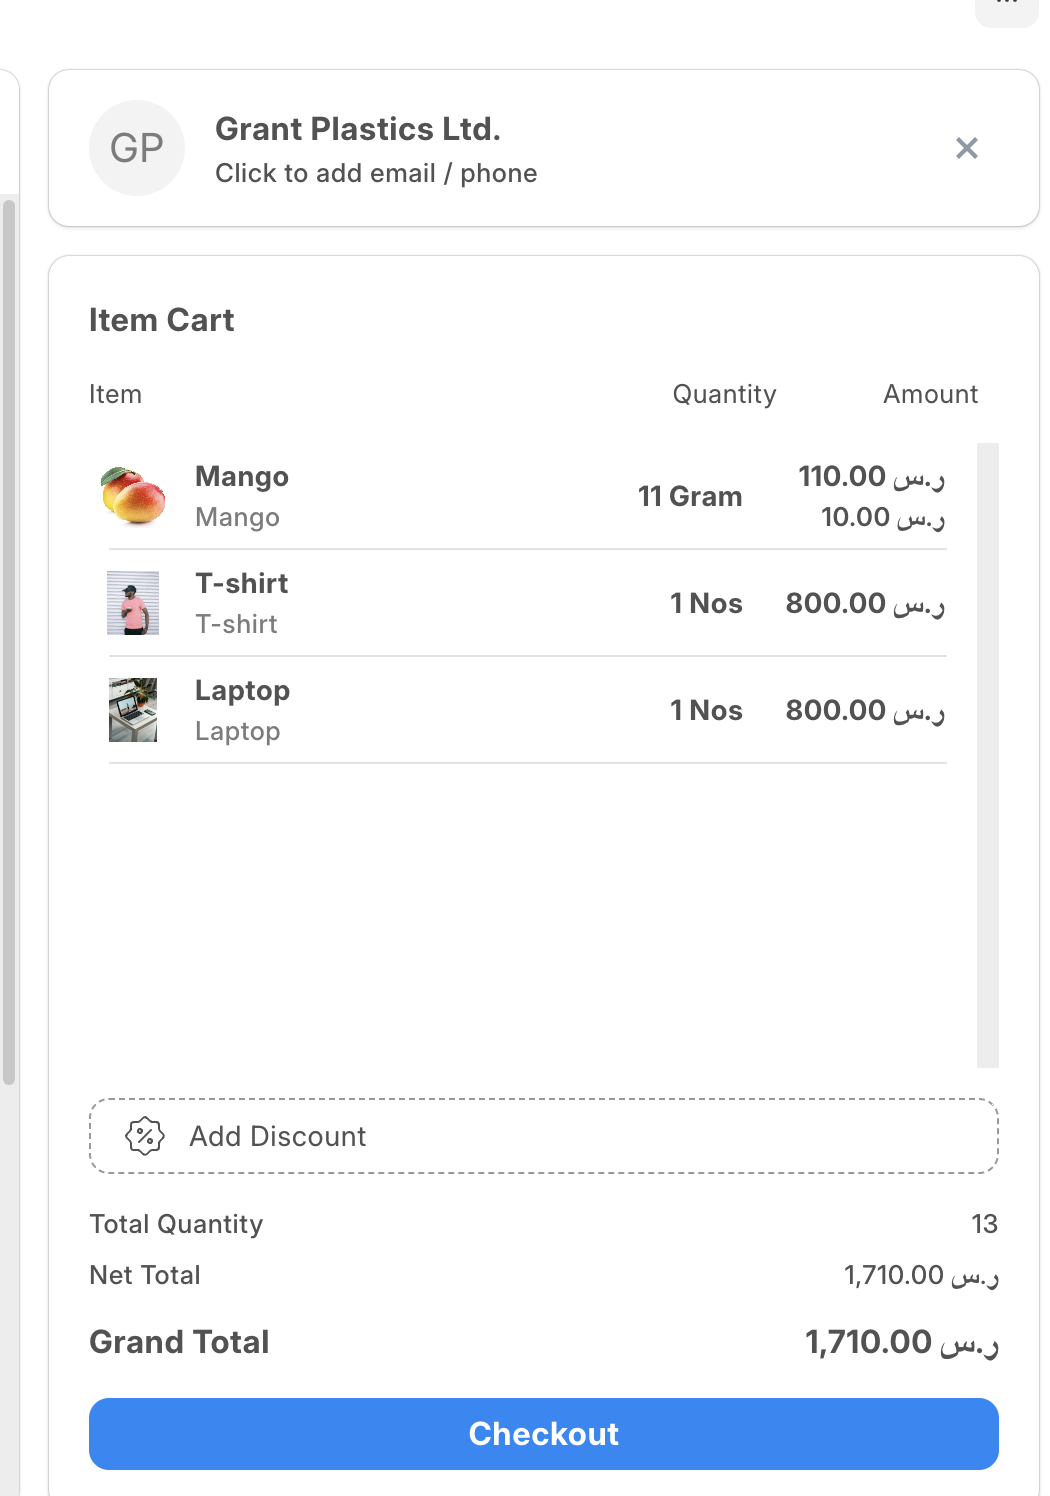Click the 1 Nos quantity for T-shirt

(x=706, y=604)
